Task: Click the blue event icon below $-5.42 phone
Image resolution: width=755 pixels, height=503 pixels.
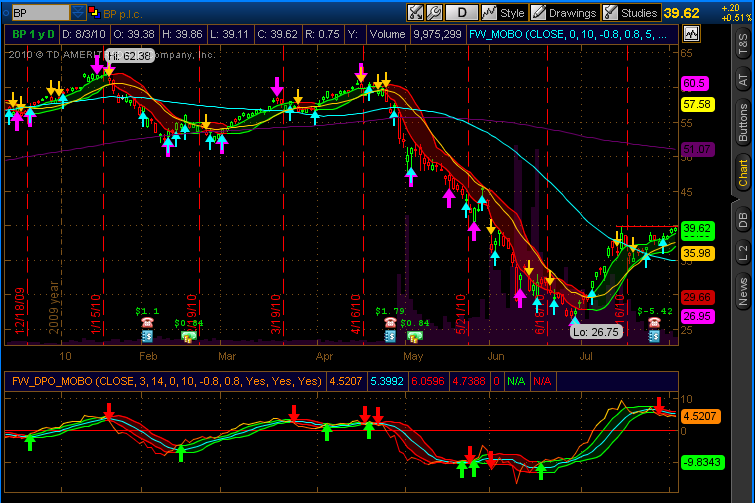Action: [654, 336]
